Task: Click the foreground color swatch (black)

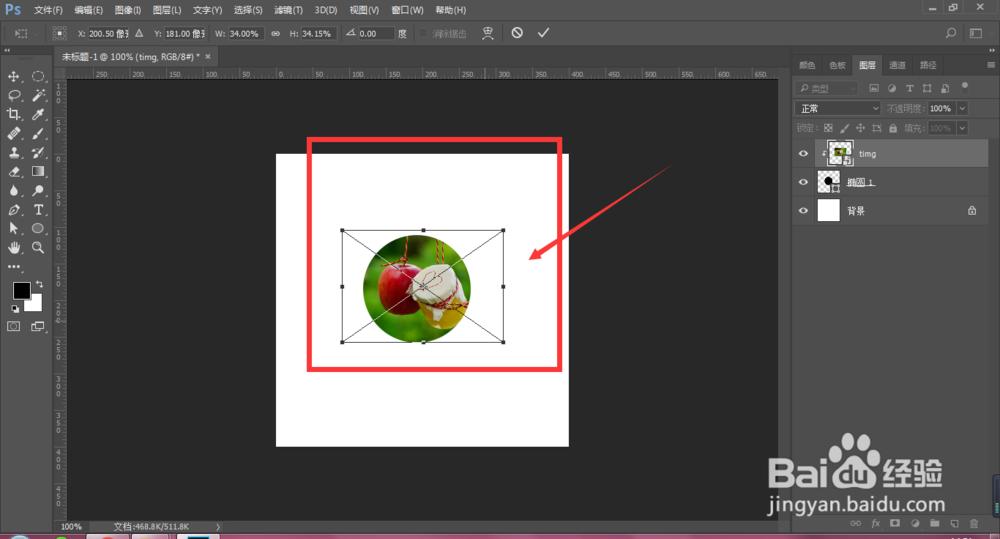Action: click(x=21, y=291)
